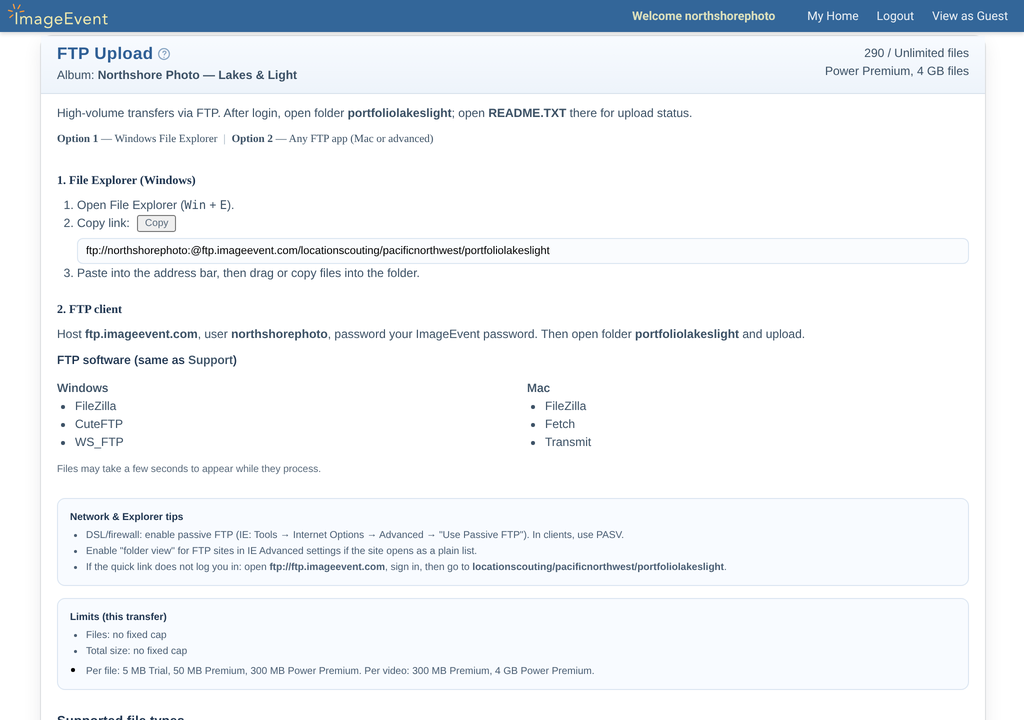Click Fetch in the Mac list
Screen dimensions: 1024x720
click(x=560, y=424)
